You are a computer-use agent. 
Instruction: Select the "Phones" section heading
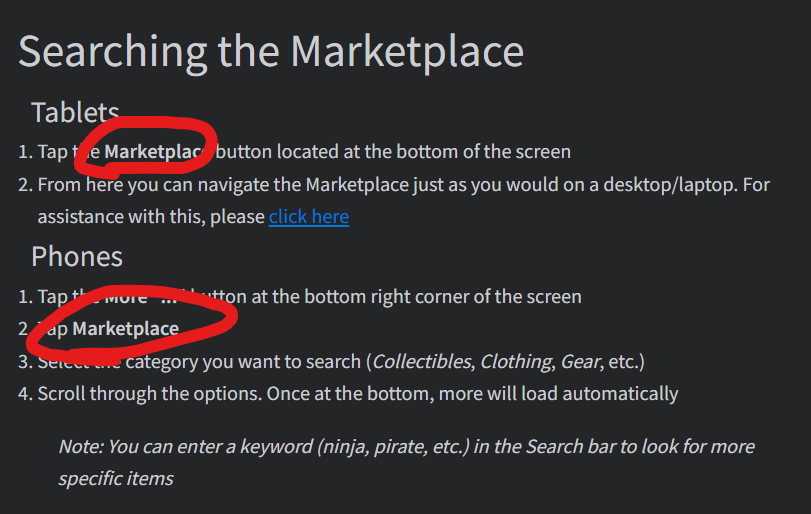(77, 256)
